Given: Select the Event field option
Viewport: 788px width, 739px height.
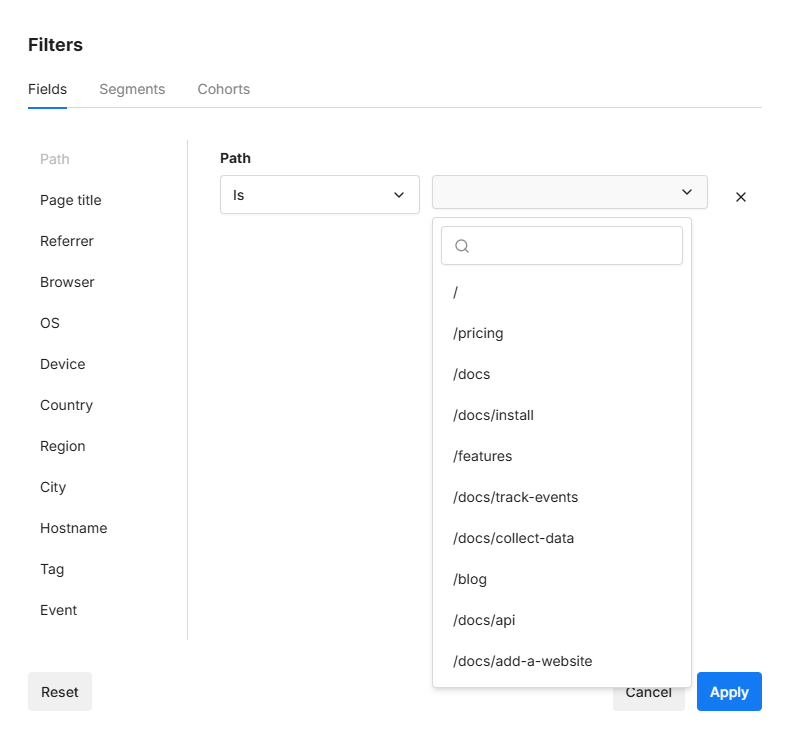Looking at the screenshot, I should click(58, 610).
